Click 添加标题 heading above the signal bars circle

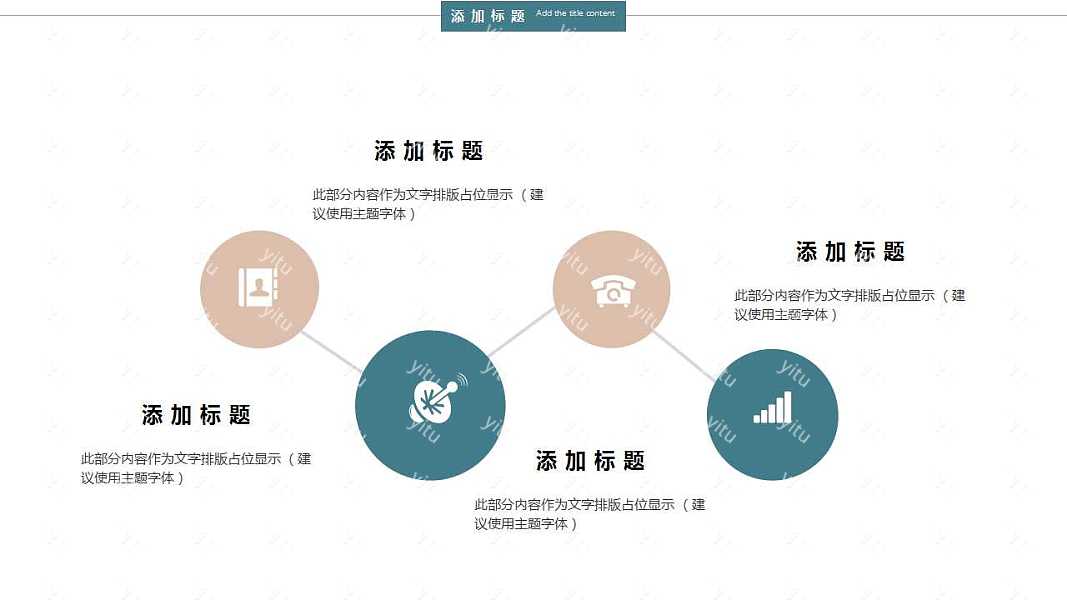coord(850,252)
